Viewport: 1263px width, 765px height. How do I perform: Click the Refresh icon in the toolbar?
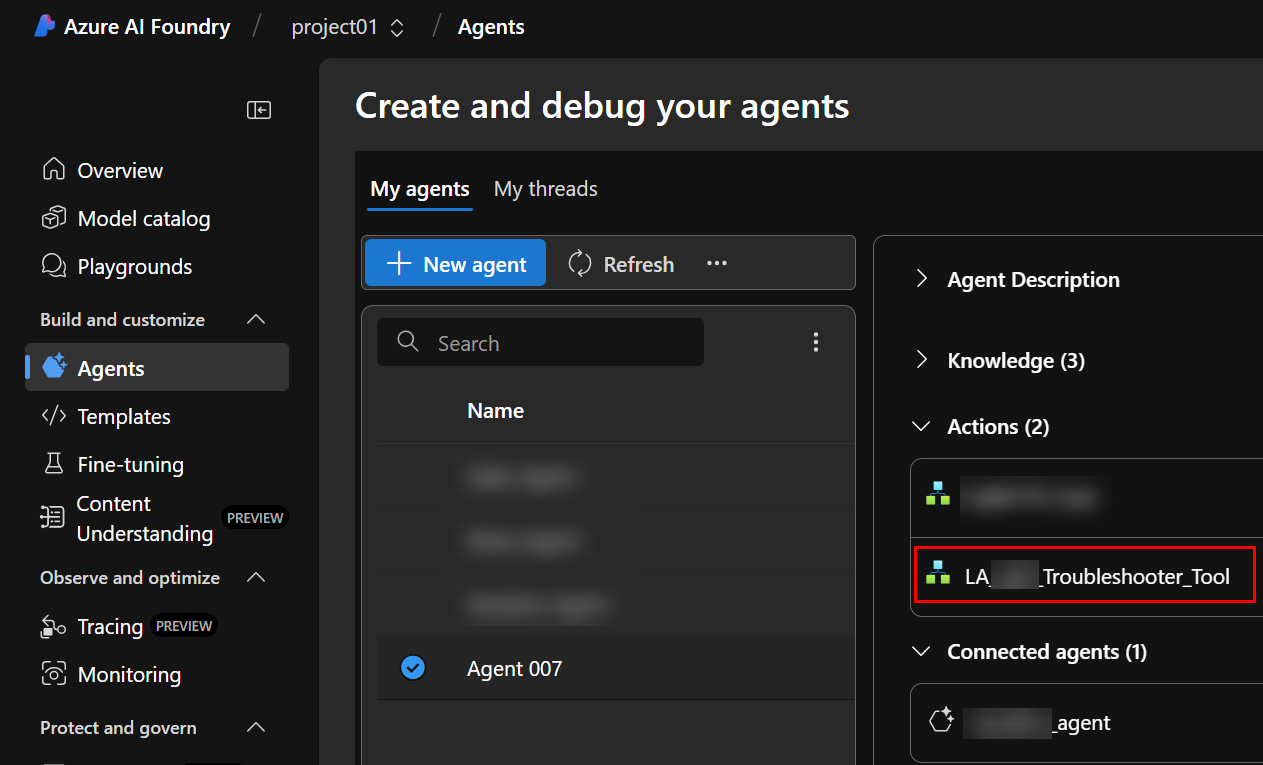point(580,264)
